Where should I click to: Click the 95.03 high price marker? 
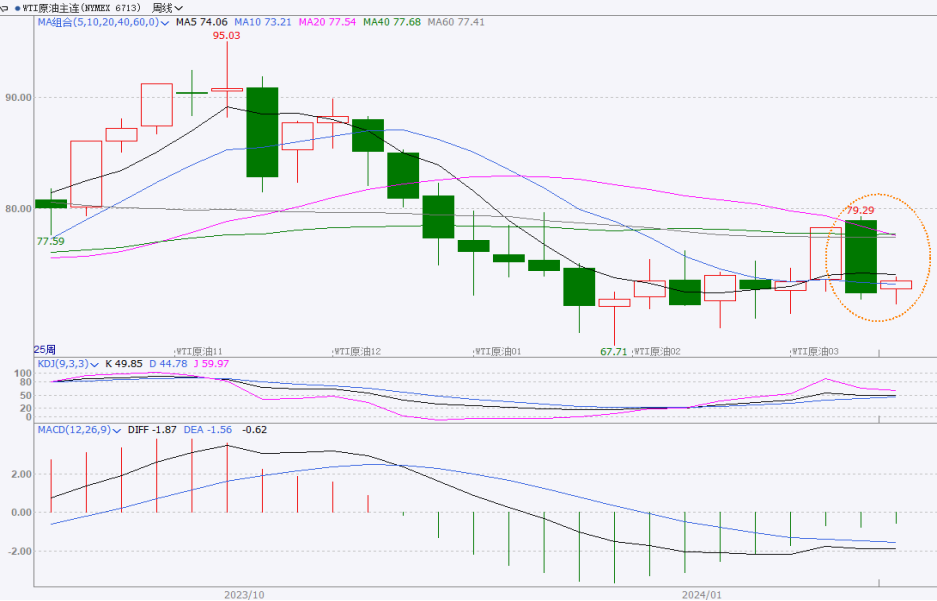pyautogui.click(x=226, y=35)
